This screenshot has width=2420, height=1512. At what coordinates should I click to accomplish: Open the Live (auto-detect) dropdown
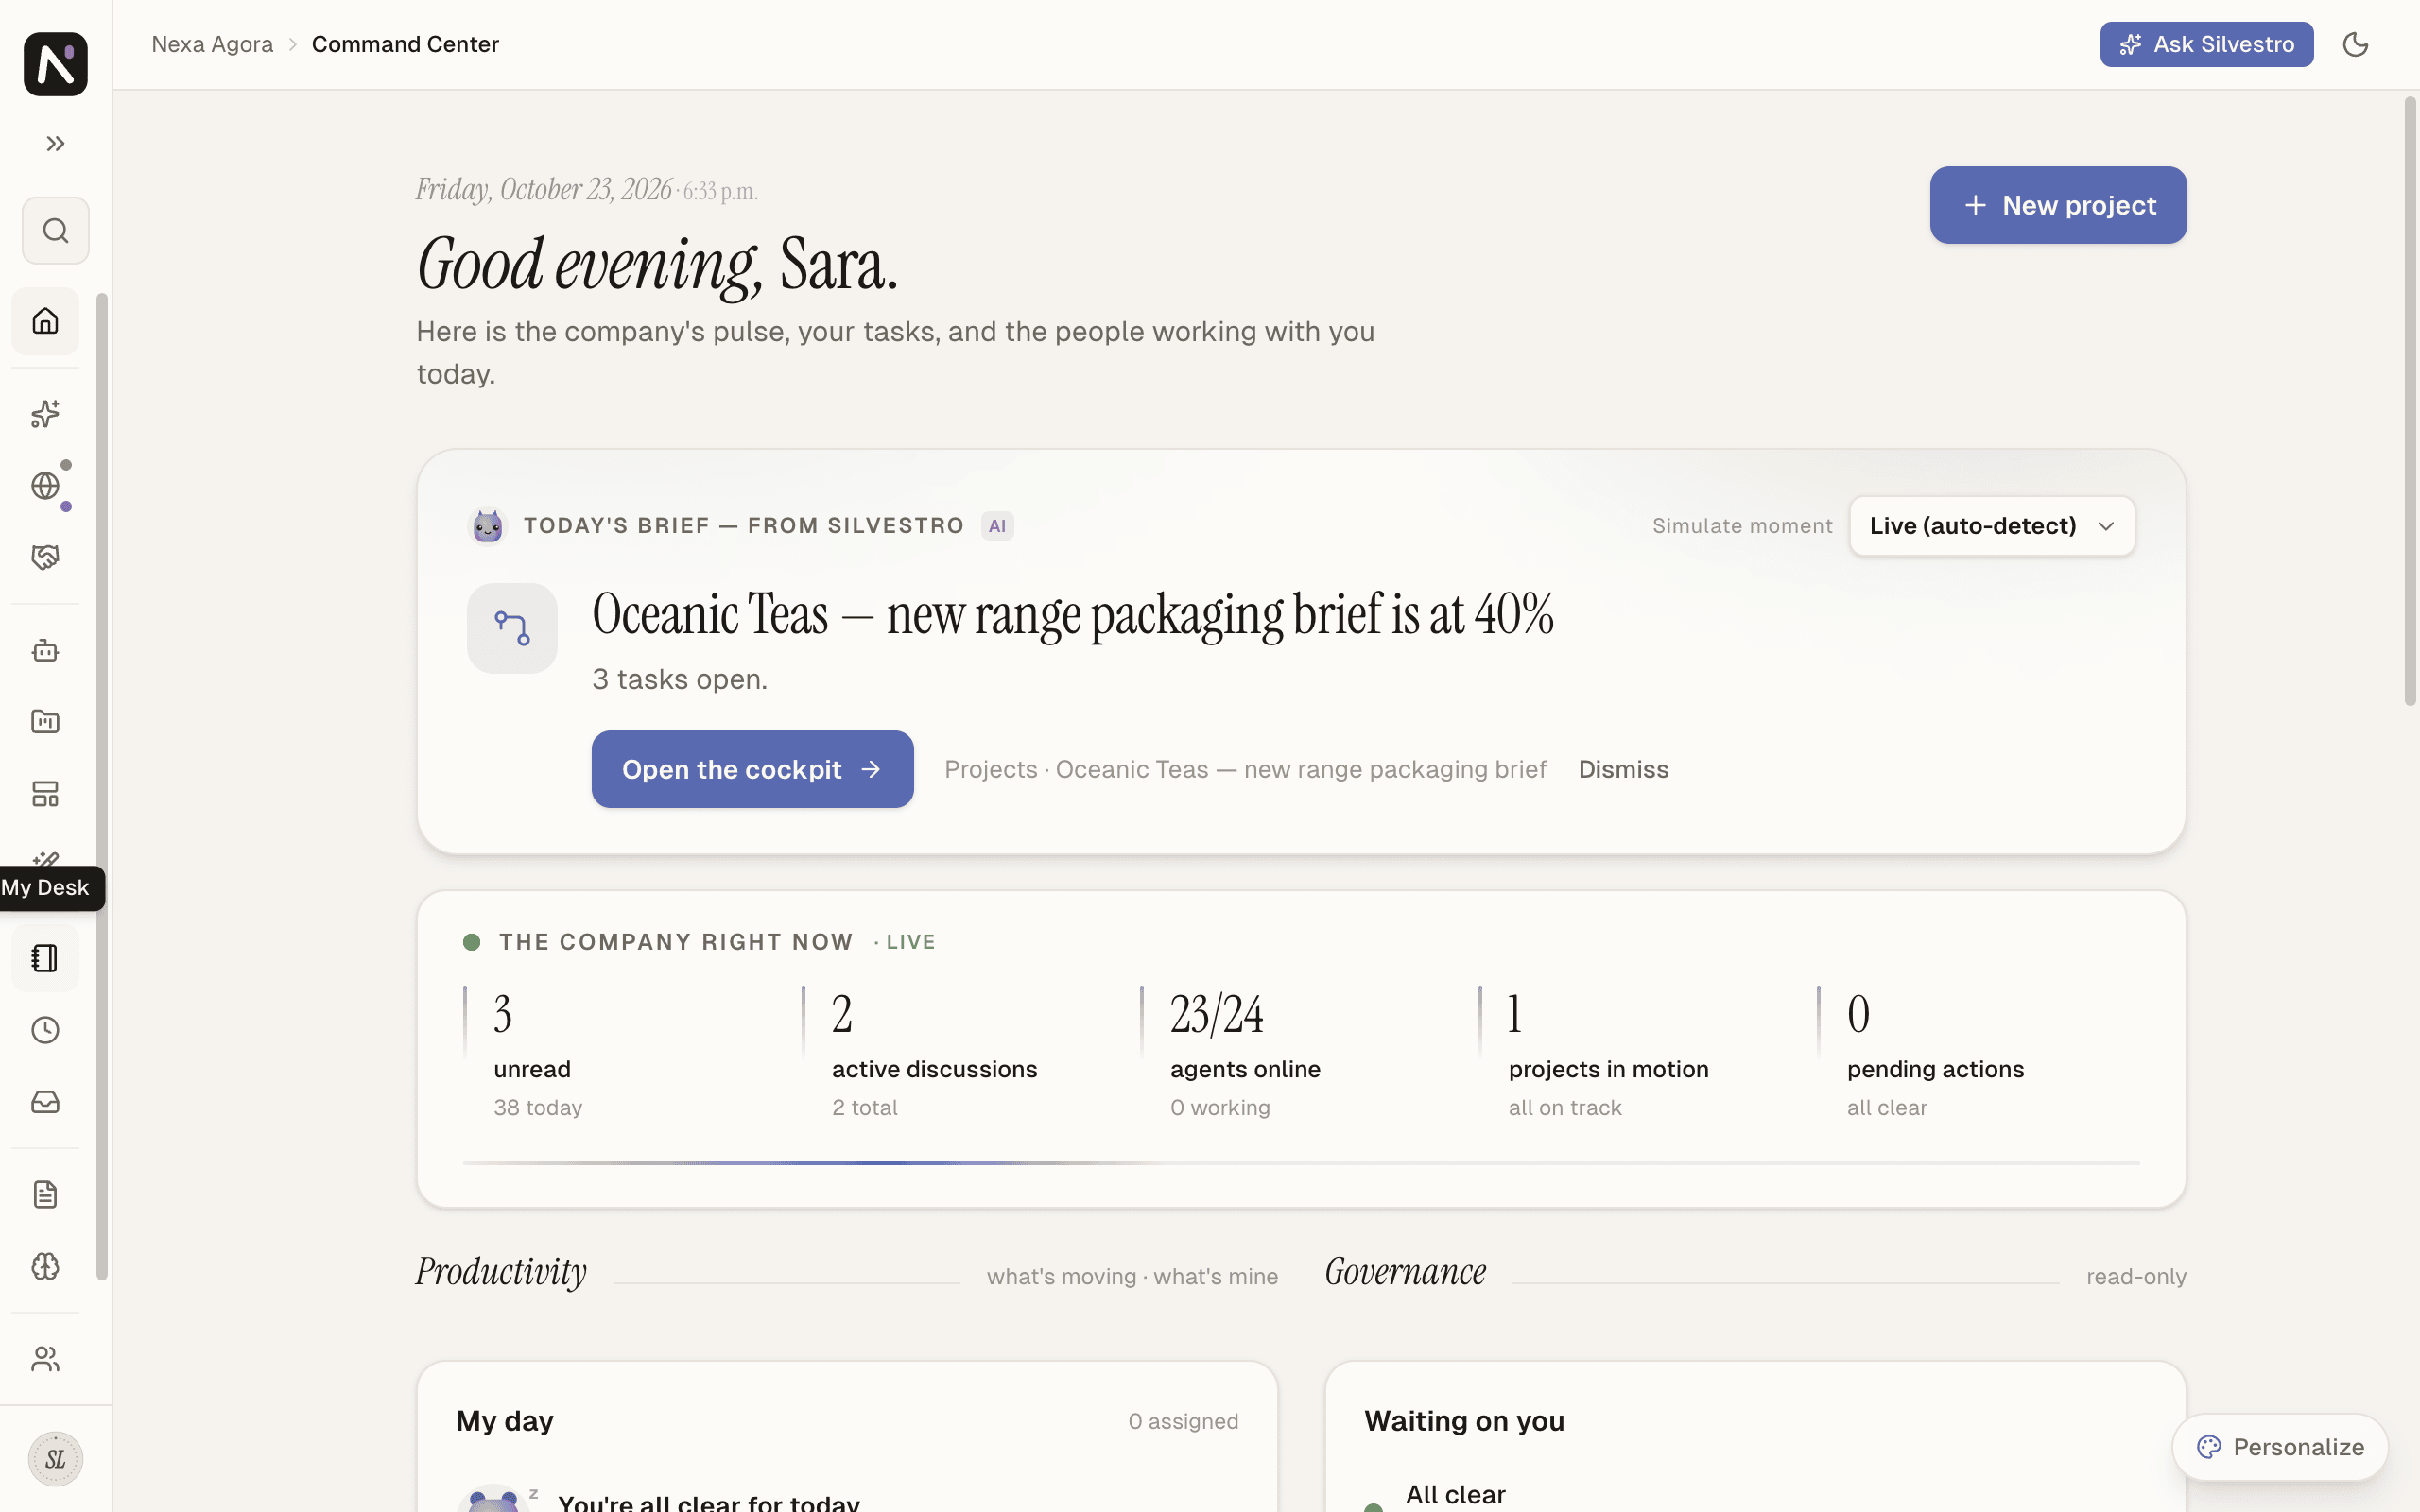pos(1992,526)
